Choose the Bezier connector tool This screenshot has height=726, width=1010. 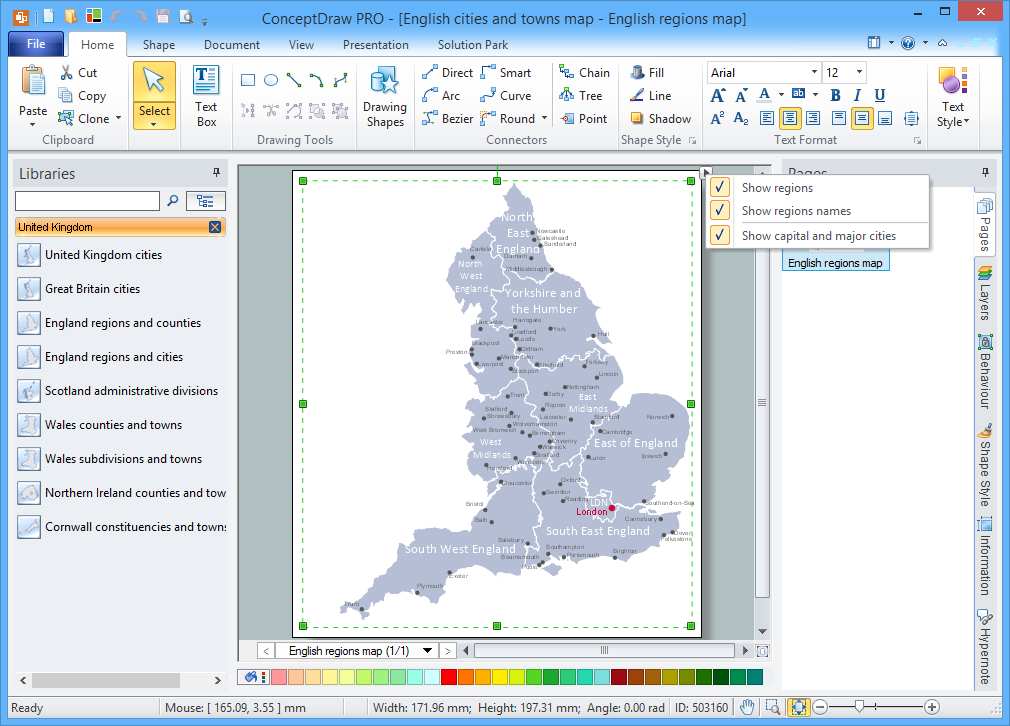click(x=448, y=118)
